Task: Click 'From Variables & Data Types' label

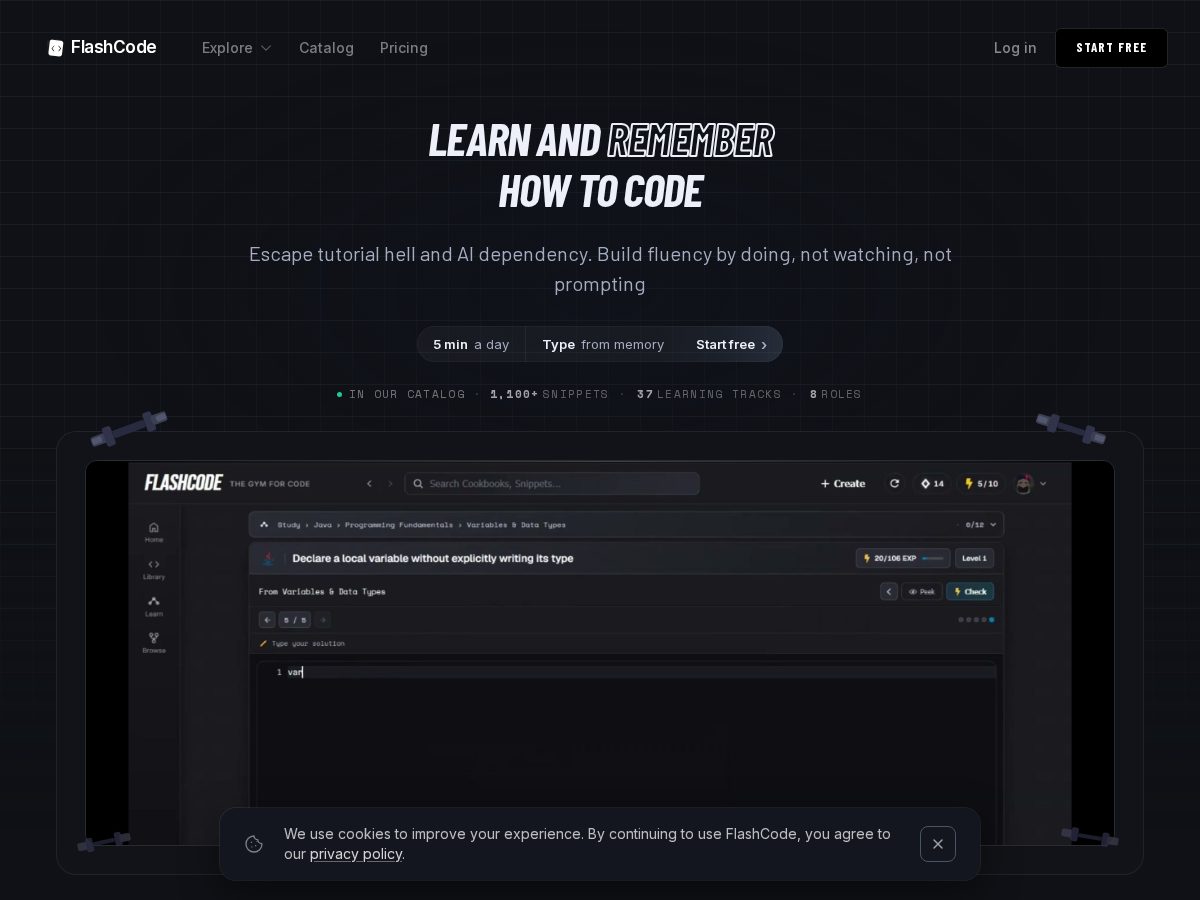Action: 322,591
